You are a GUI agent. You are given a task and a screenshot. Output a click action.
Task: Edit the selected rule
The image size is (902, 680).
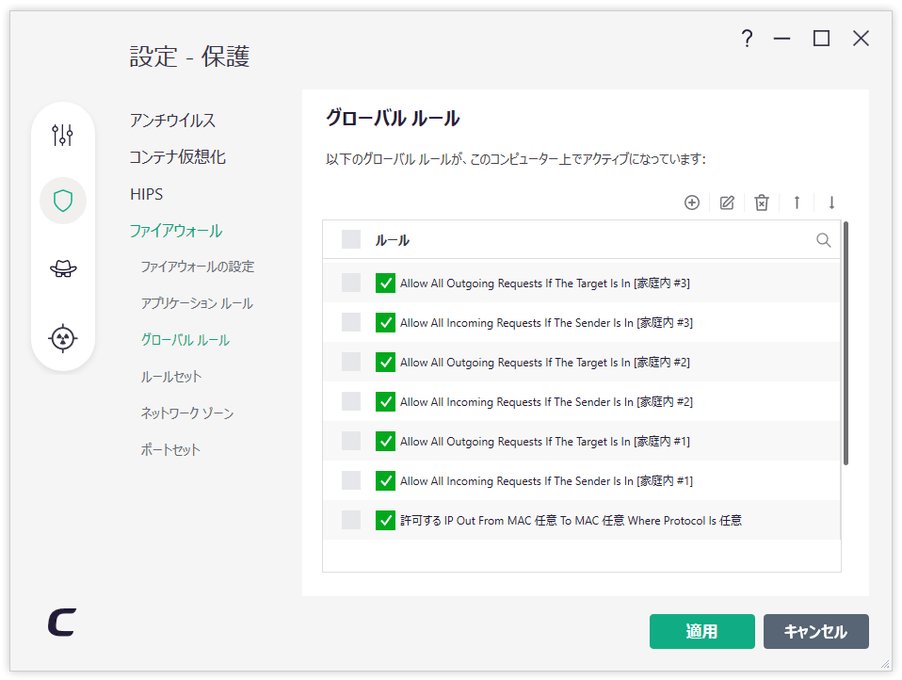(727, 203)
